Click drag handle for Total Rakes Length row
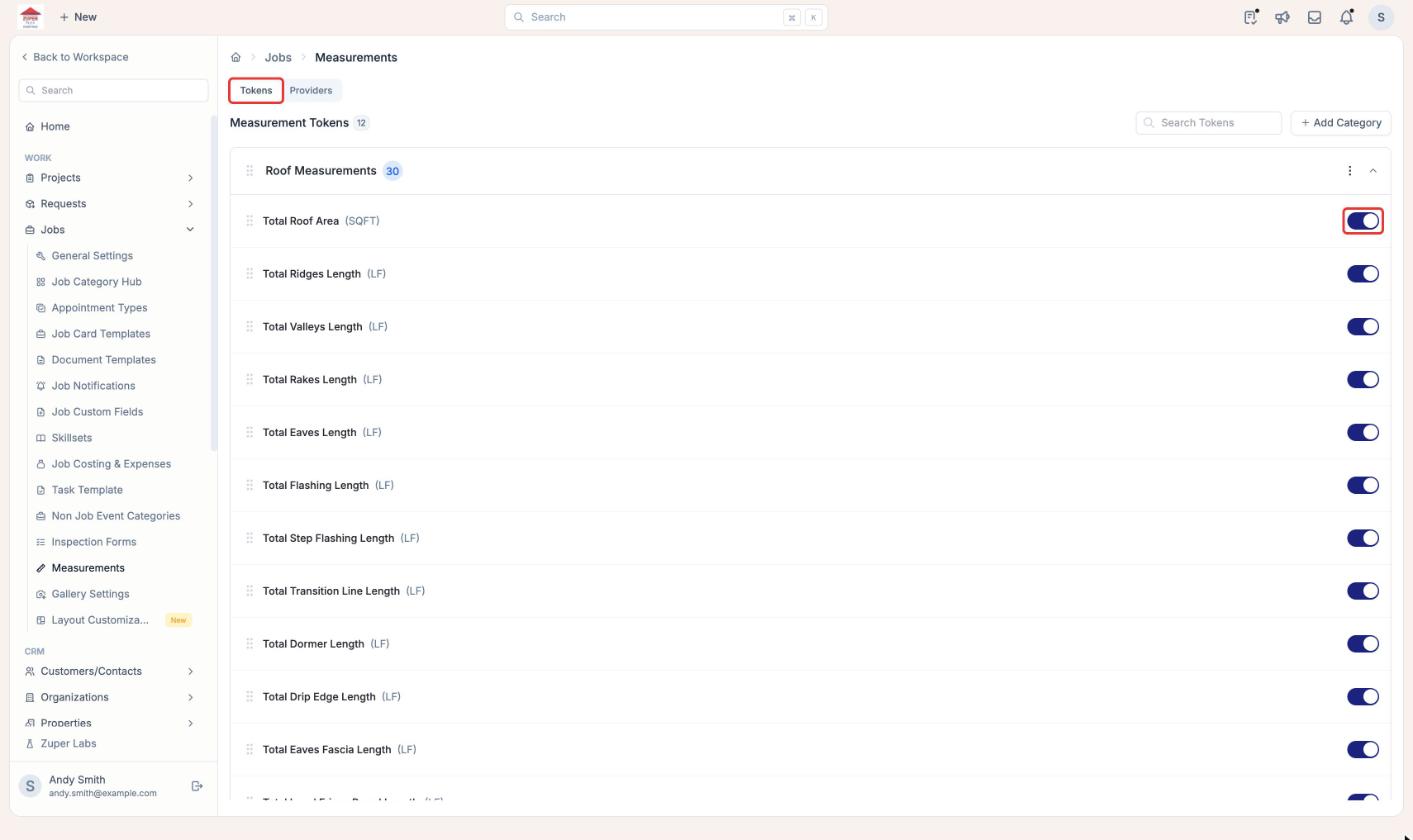 (249, 380)
